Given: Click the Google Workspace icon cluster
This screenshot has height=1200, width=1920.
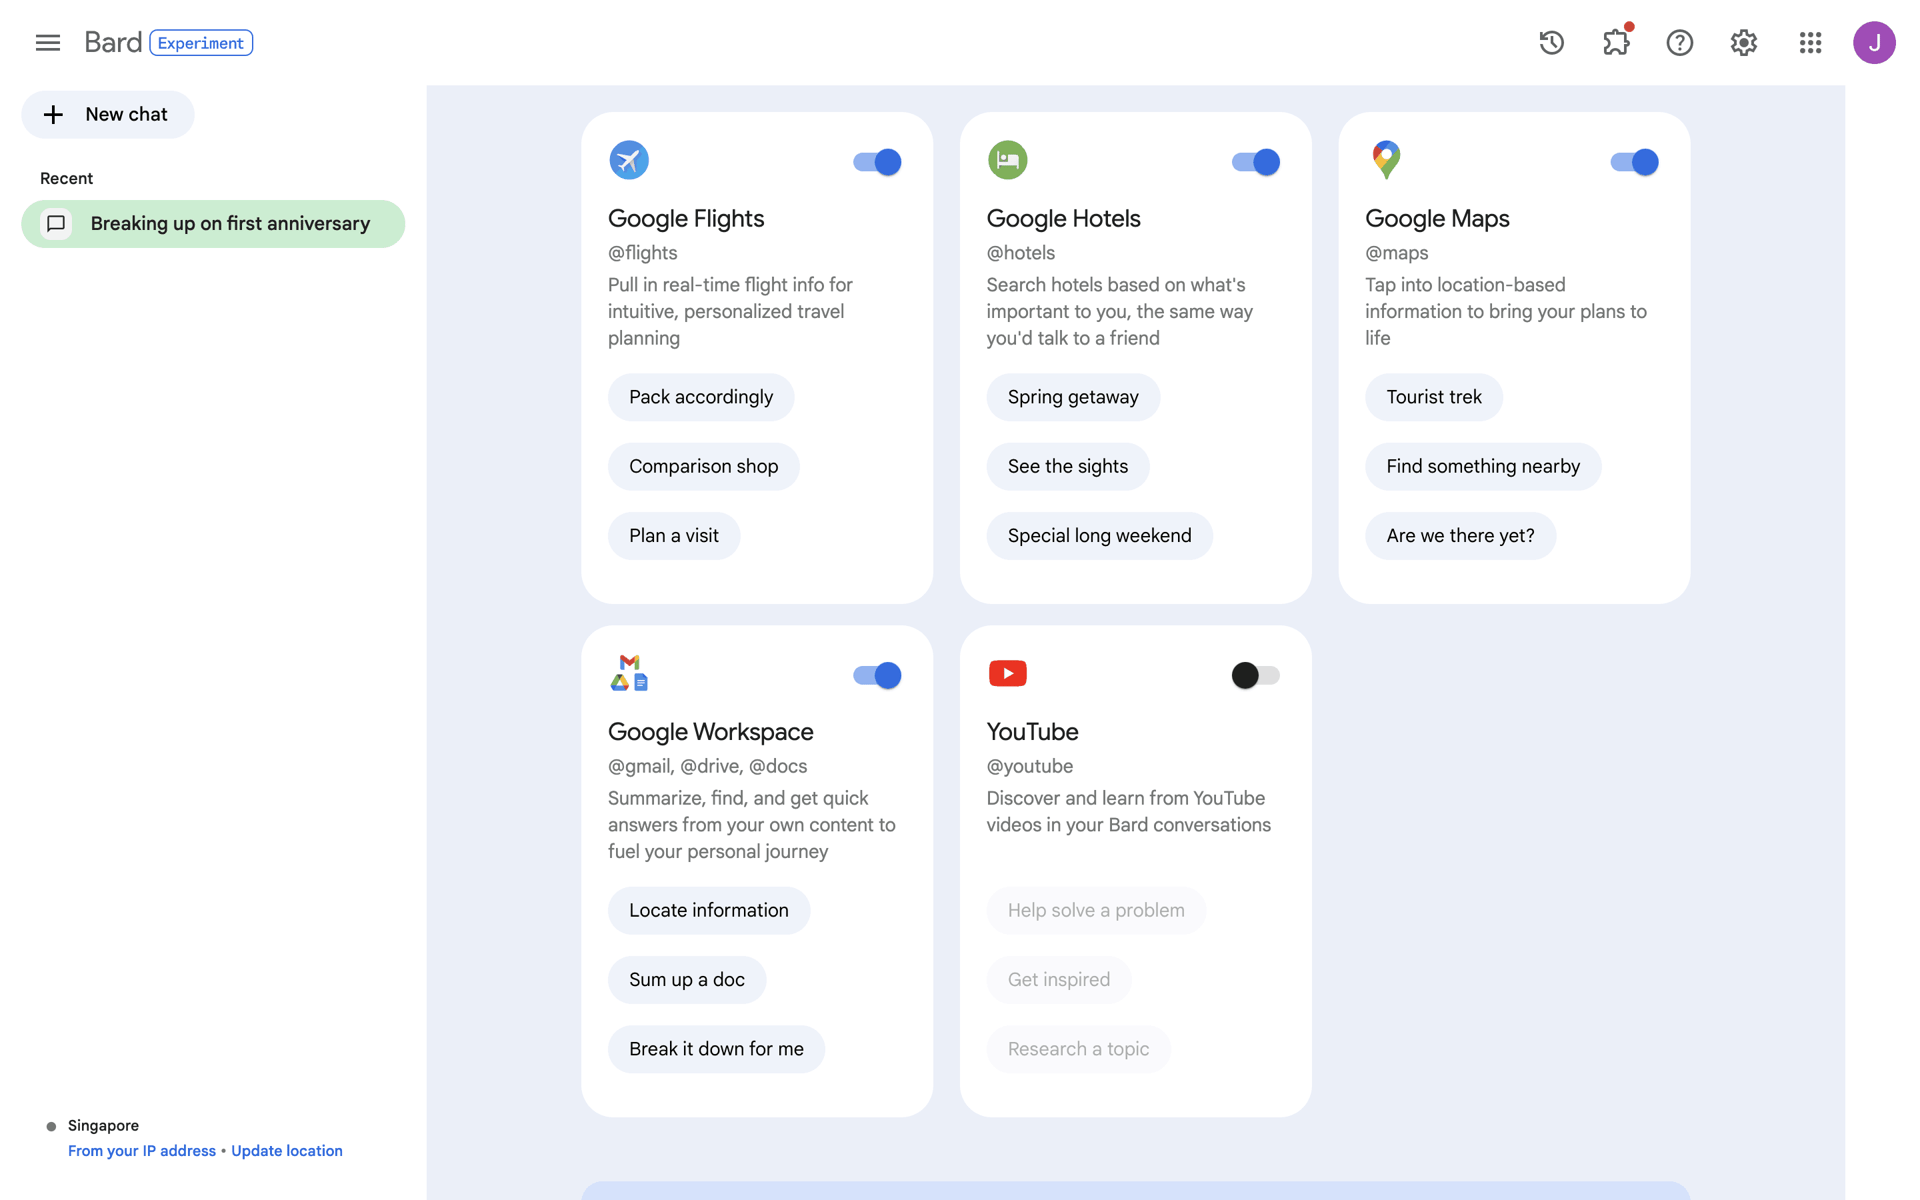Looking at the screenshot, I should [x=629, y=673].
